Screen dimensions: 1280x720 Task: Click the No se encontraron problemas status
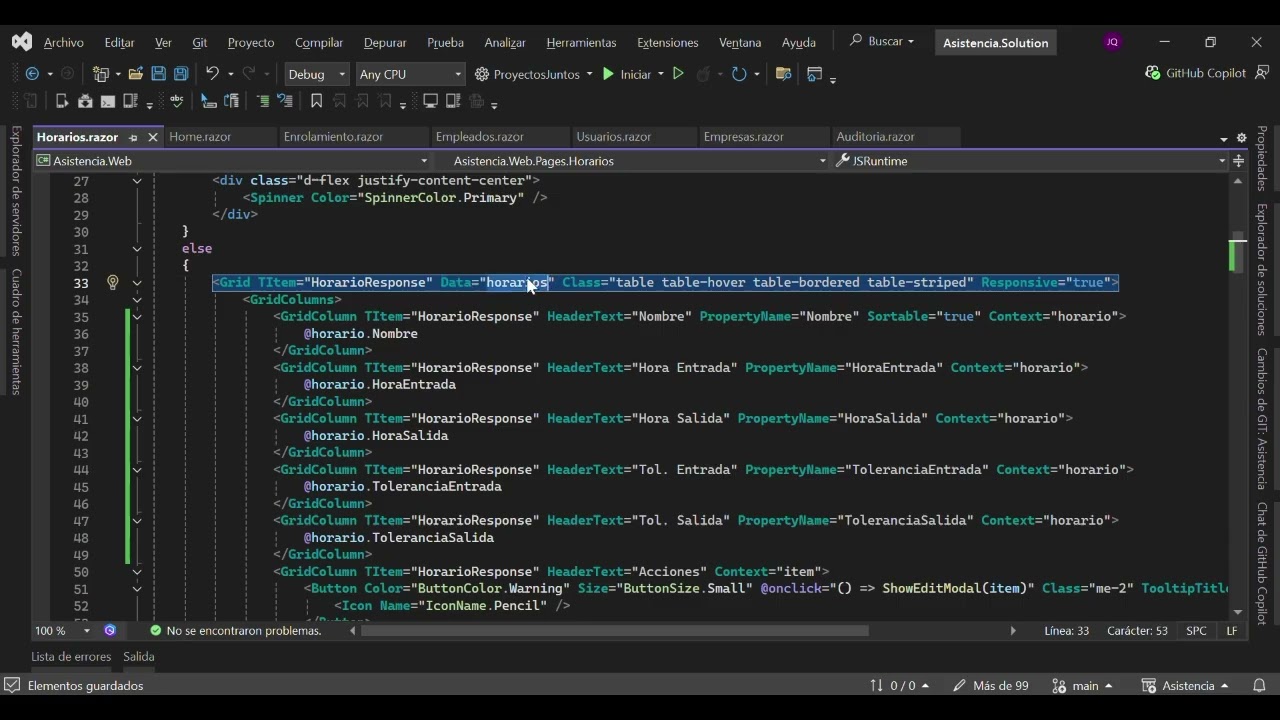coord(236,631)
